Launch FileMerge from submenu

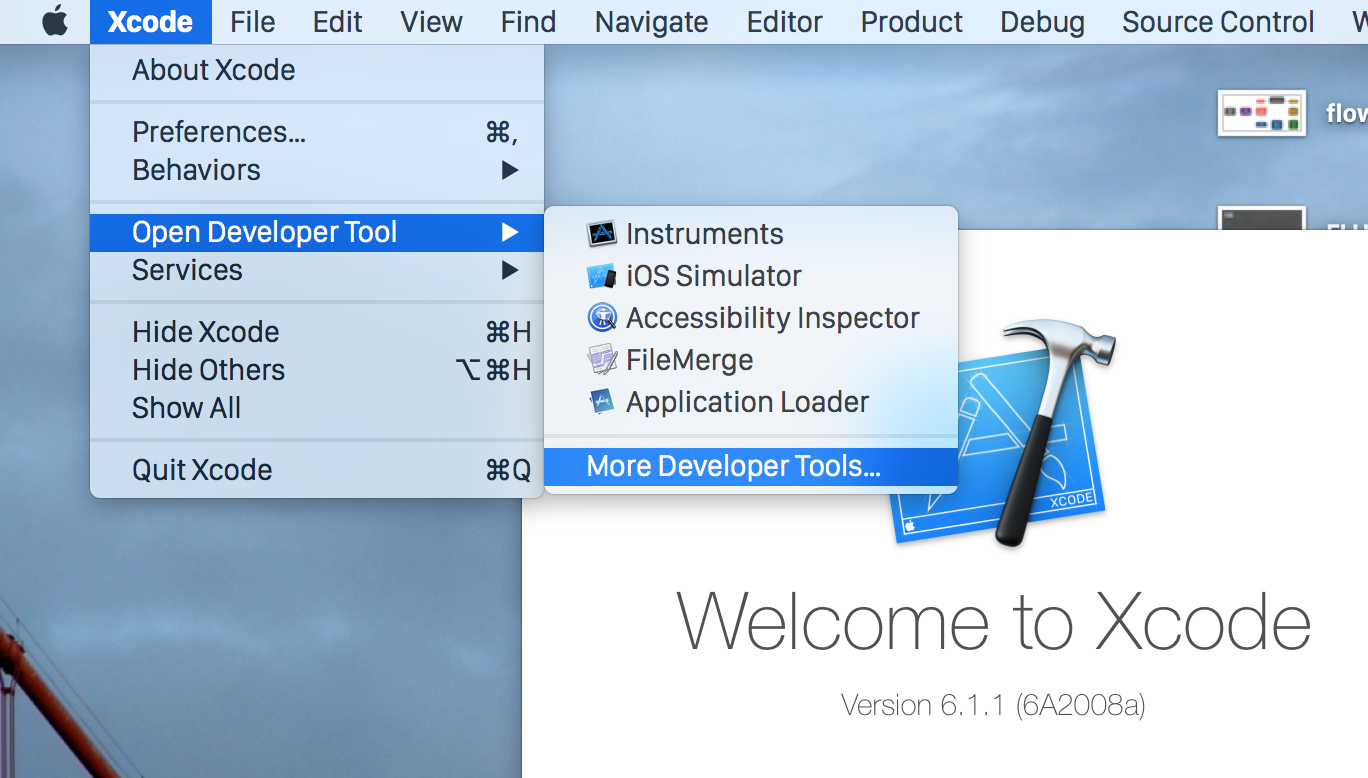[x=751, y=360]
